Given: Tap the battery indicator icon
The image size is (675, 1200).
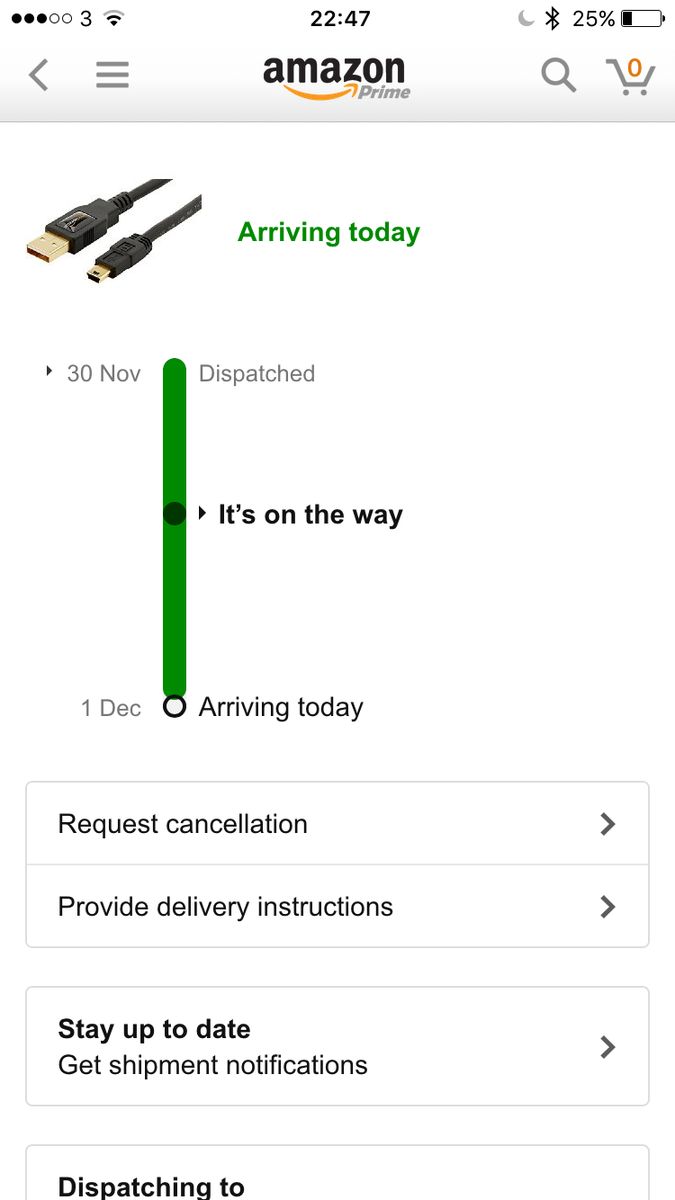Looking at the screenshot, I should [x=641, y=18].
